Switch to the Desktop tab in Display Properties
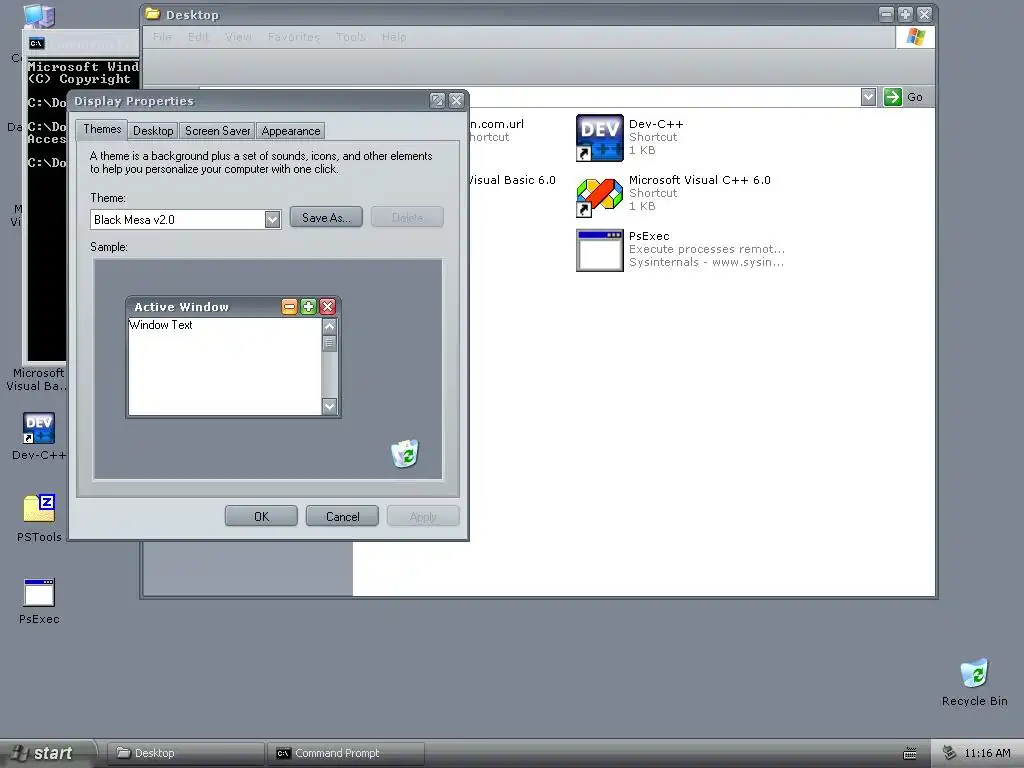This screenshot has width=1024, height=768. pos(153,131)
